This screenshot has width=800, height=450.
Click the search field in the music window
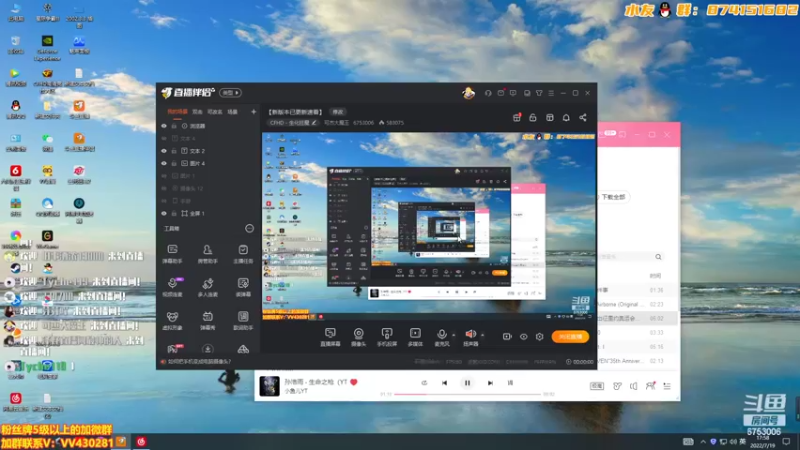pos(631,257)
